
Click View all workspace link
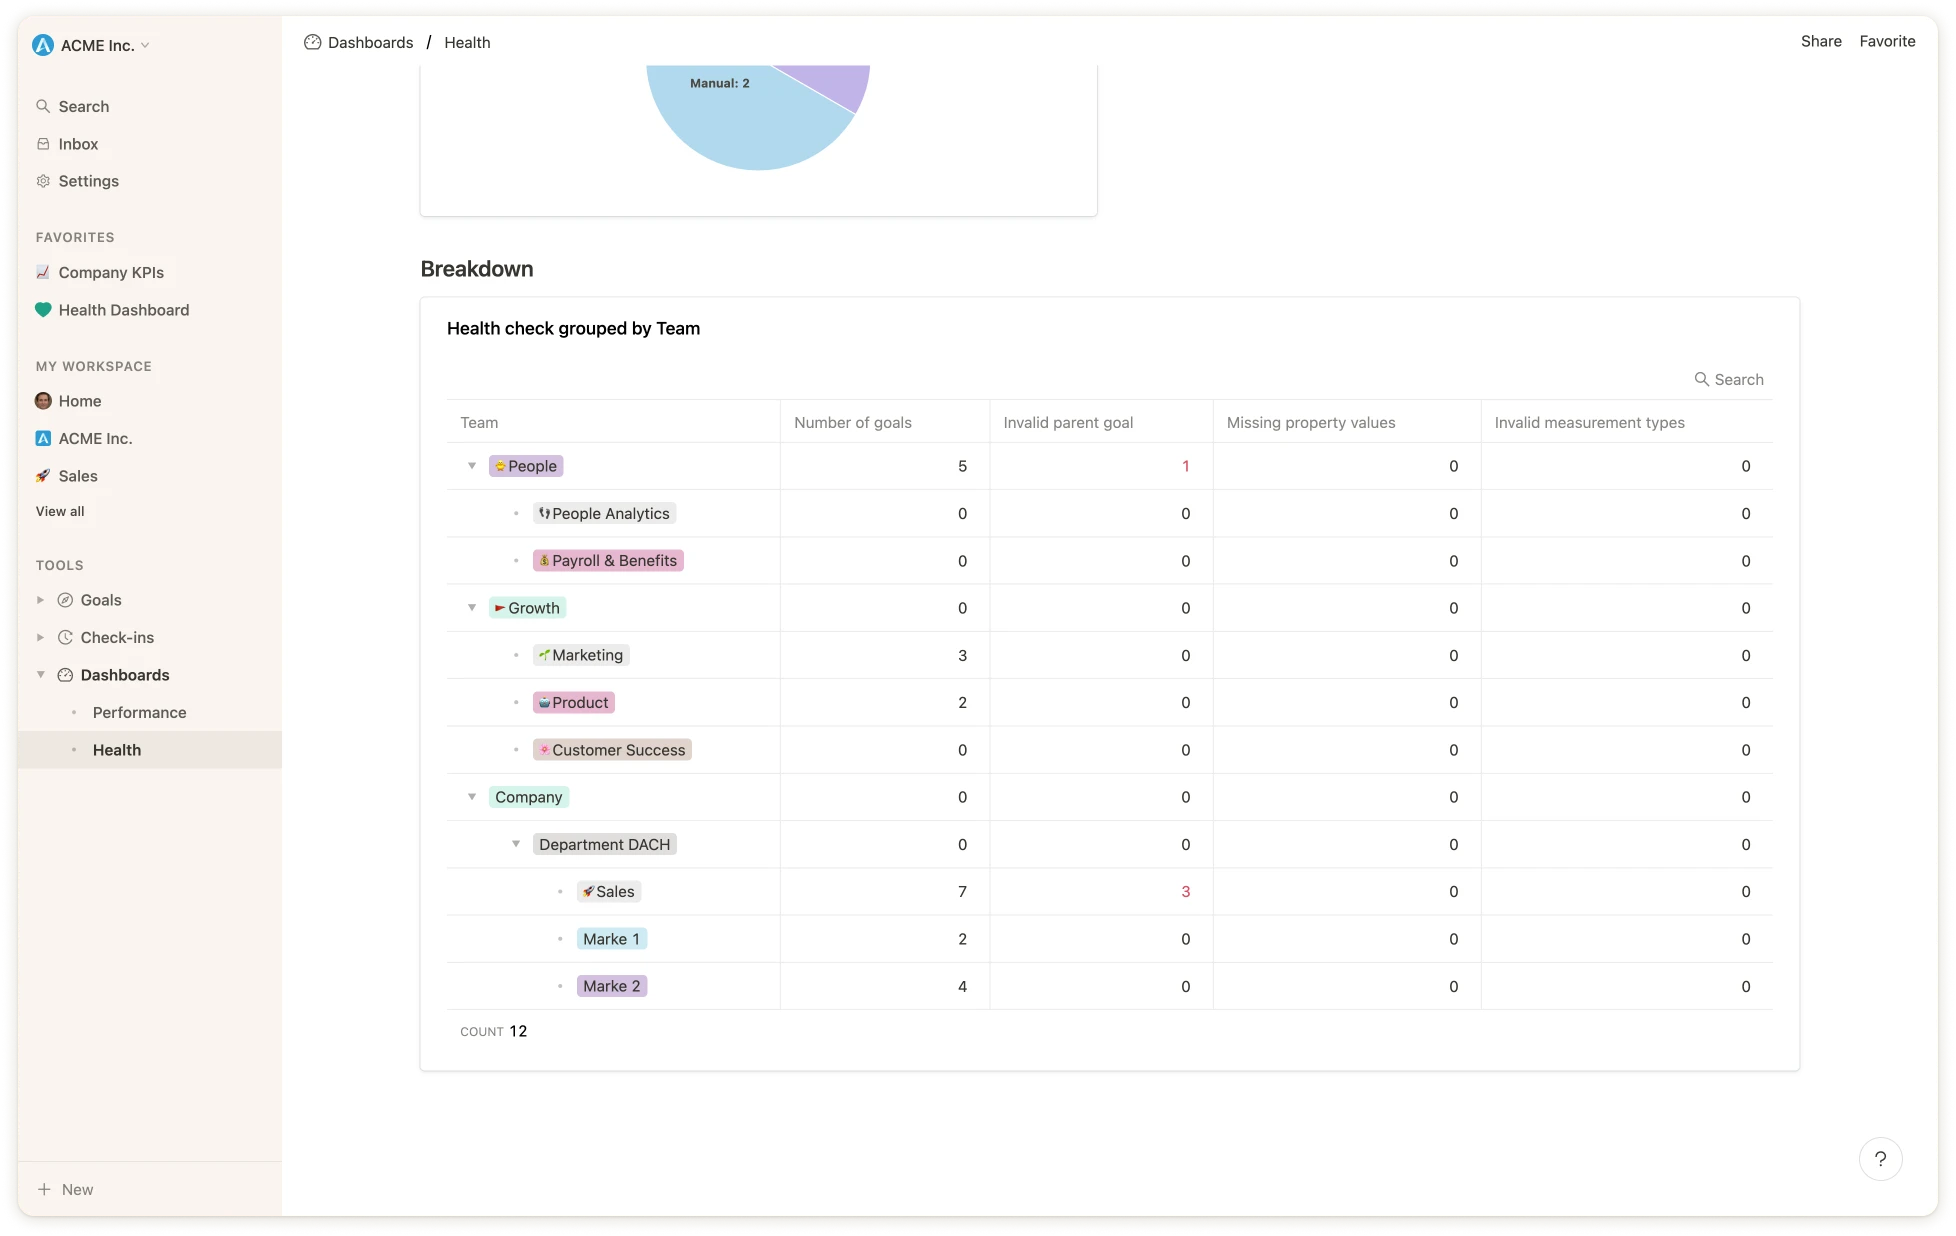[60, 511]
